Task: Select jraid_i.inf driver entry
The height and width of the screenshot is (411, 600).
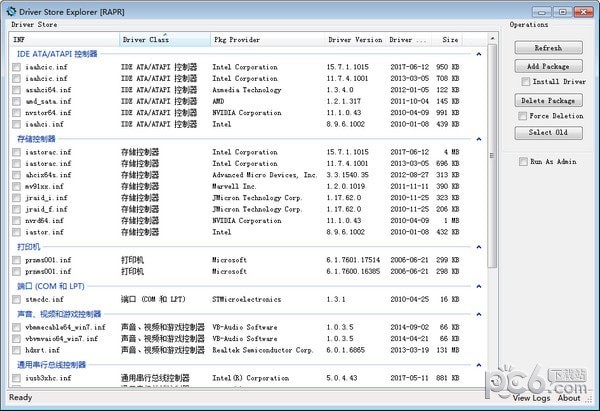Action: pyautogui.click(x=46, y=198)
